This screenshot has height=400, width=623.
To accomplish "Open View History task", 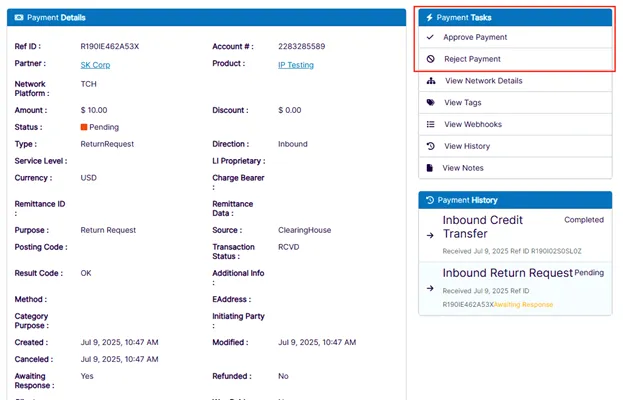I will tap(515, 146).
